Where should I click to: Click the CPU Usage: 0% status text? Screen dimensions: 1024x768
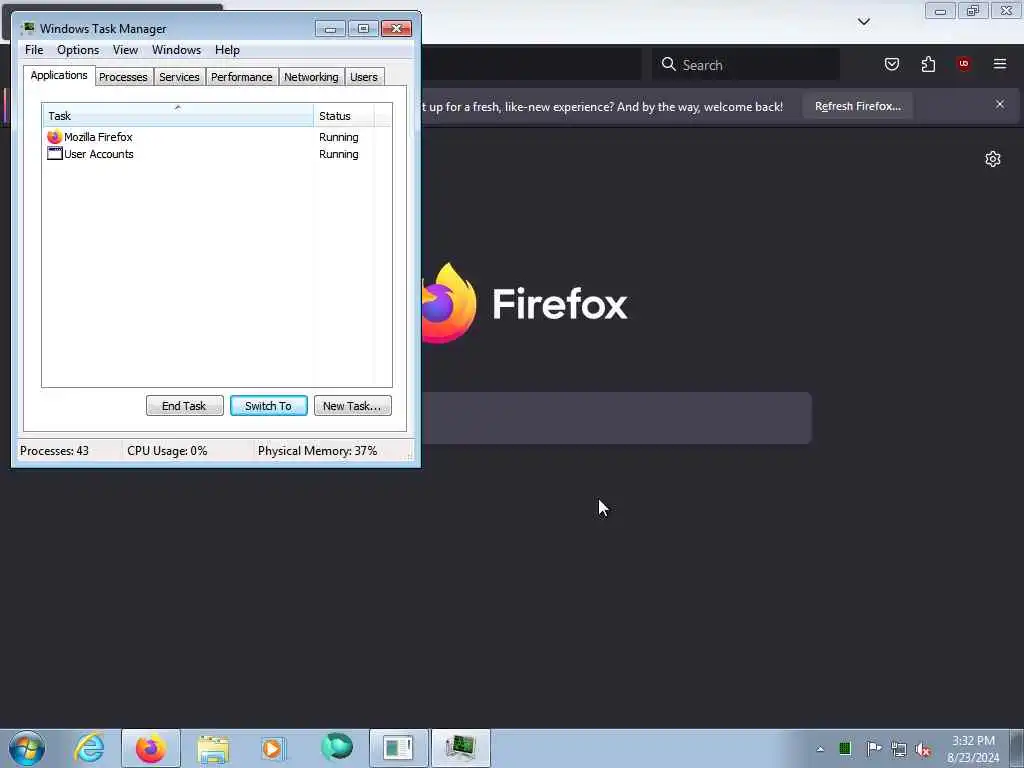point(167,451)
